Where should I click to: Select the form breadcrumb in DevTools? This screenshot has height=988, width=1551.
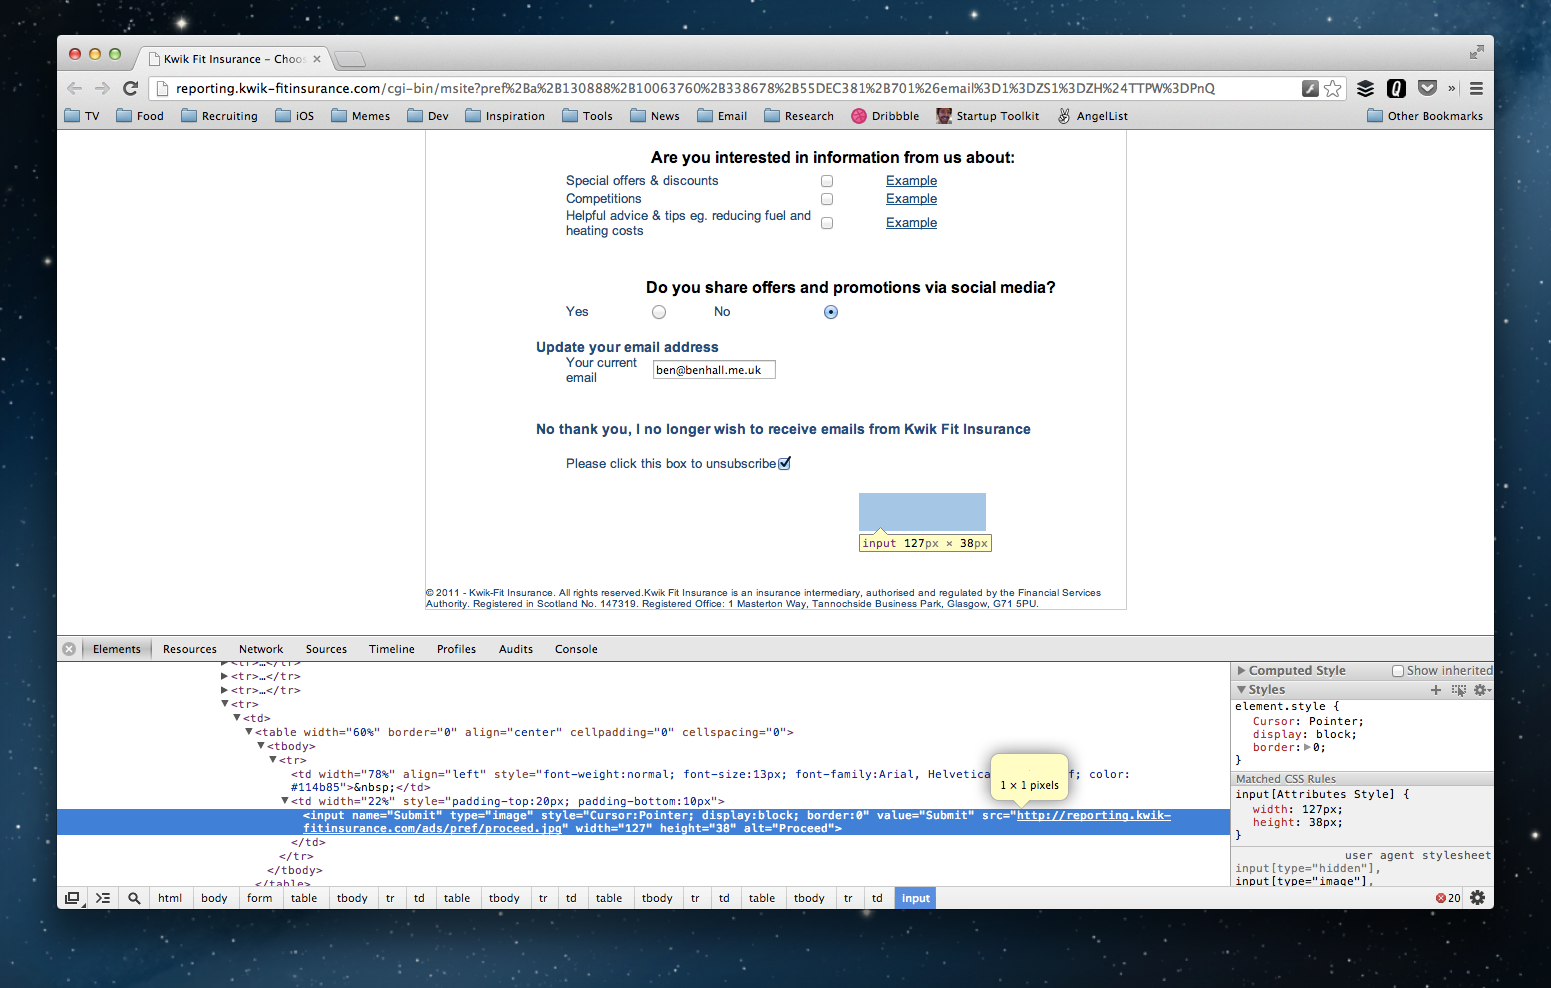pyautogui.click(x=259, y=898)
